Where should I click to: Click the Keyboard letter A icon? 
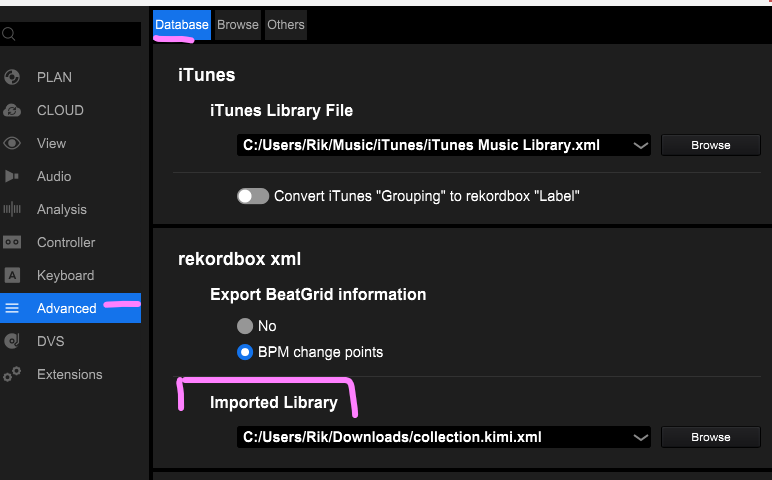[x=12, y=275]
